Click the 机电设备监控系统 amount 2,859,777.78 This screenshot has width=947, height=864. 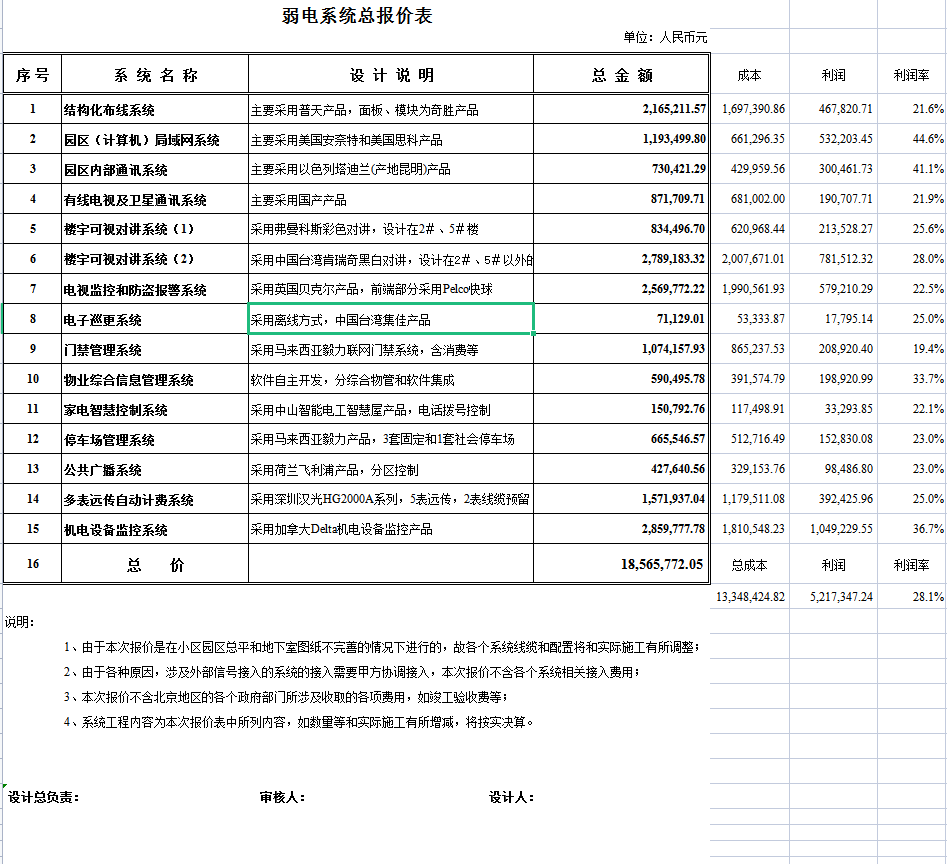coord(621,529)
